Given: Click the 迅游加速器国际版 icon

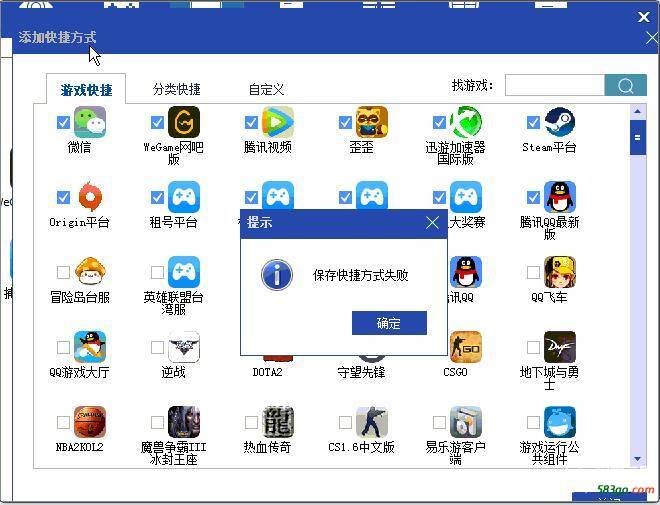Looking at the screenshot, I should (466, 122).
